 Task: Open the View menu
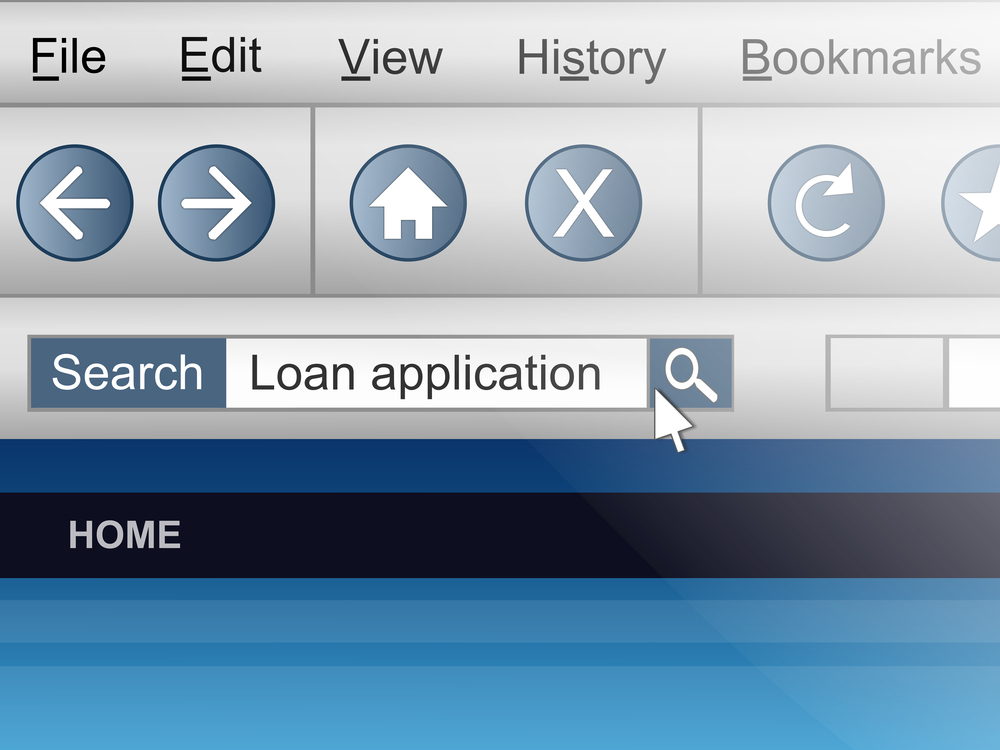pos(390,57)
